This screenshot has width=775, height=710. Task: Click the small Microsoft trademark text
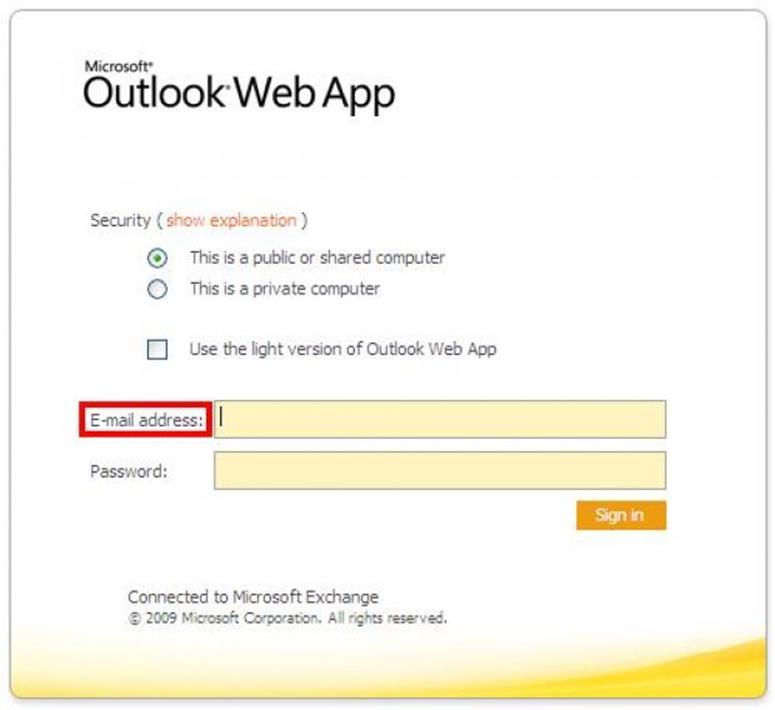click(x=119, y=66)
